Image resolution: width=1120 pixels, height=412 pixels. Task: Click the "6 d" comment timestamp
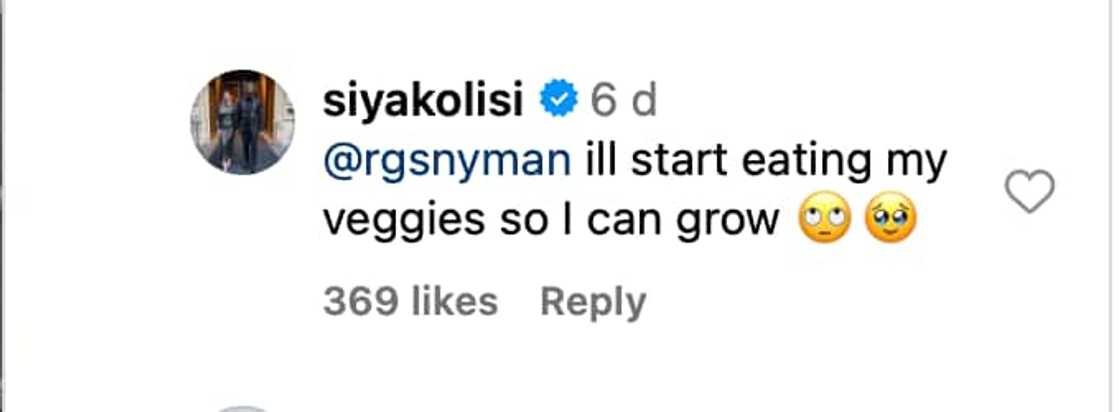point(623,99)
